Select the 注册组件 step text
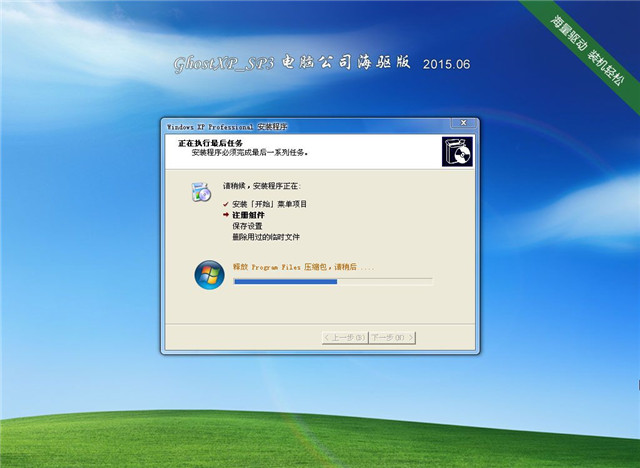The image size is (640, 468). coord(248,215)
